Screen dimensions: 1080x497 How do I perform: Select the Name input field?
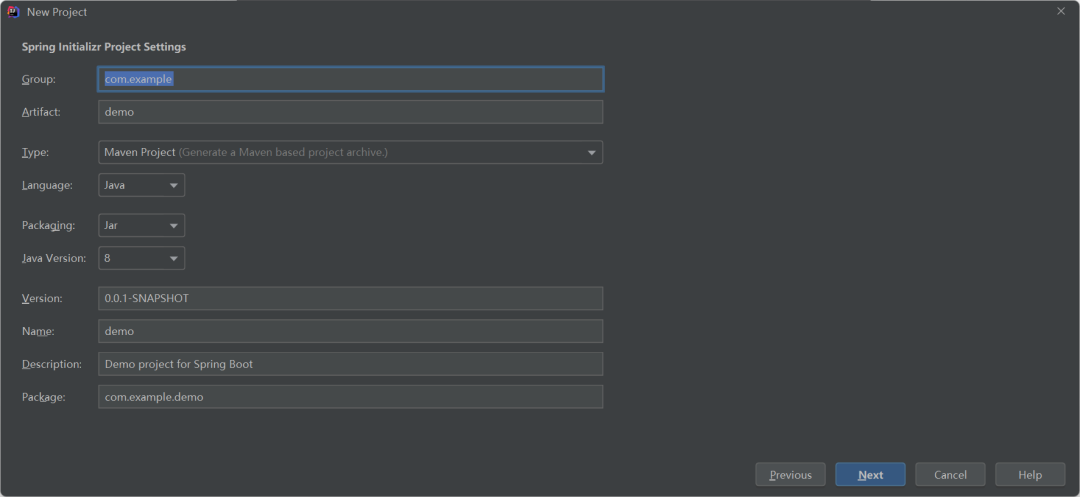(350, 331)
